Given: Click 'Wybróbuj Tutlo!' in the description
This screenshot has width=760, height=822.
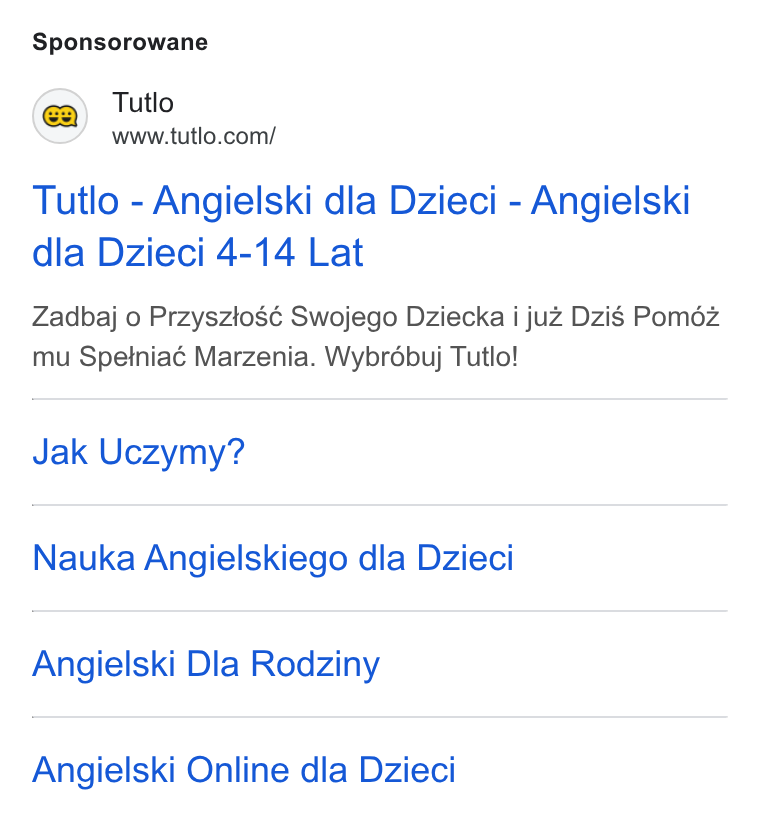Looking at the screenshot, I should pos(421,357).
